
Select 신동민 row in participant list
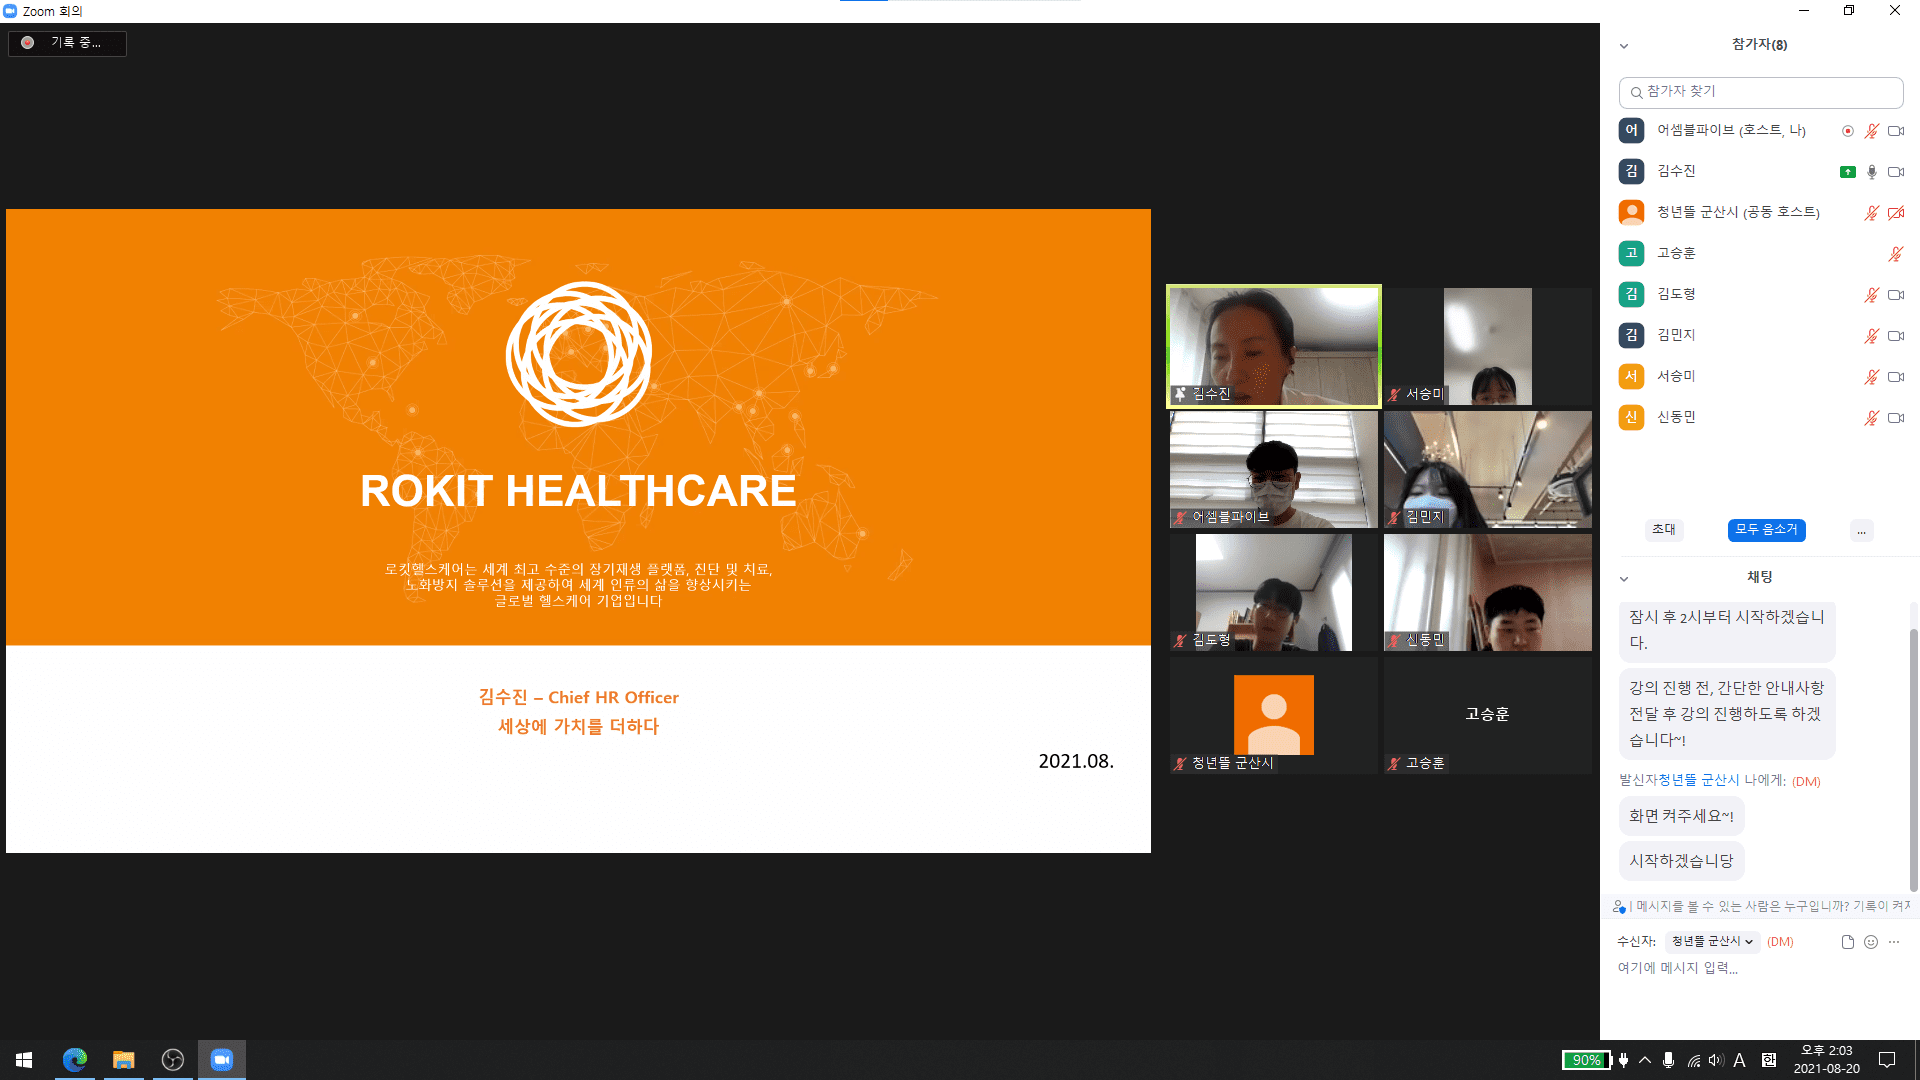pos(1760,417)
